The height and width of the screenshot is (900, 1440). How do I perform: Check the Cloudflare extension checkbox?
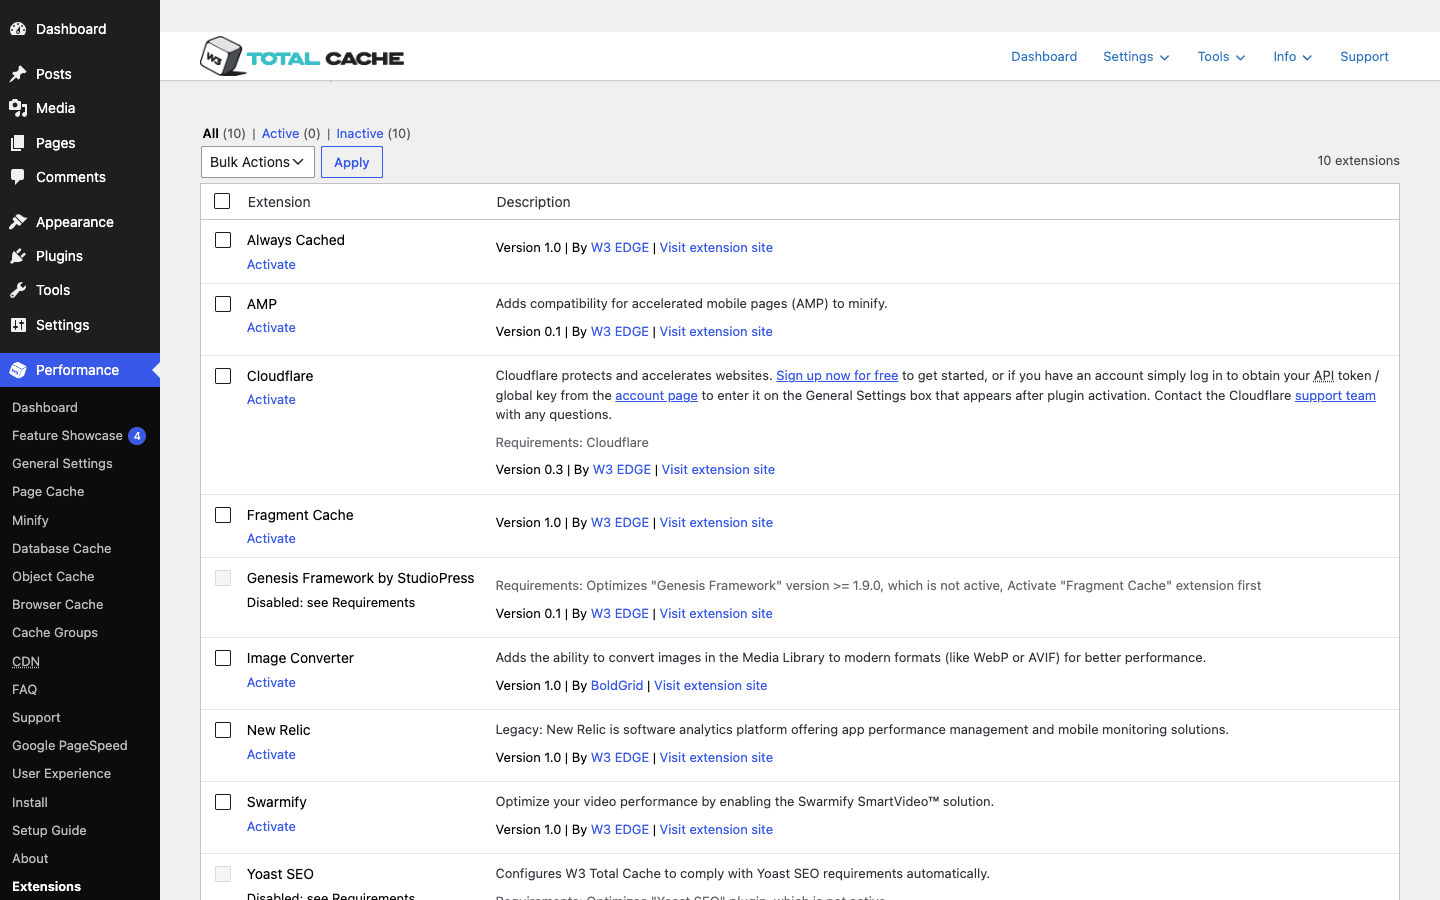(223, 376)
